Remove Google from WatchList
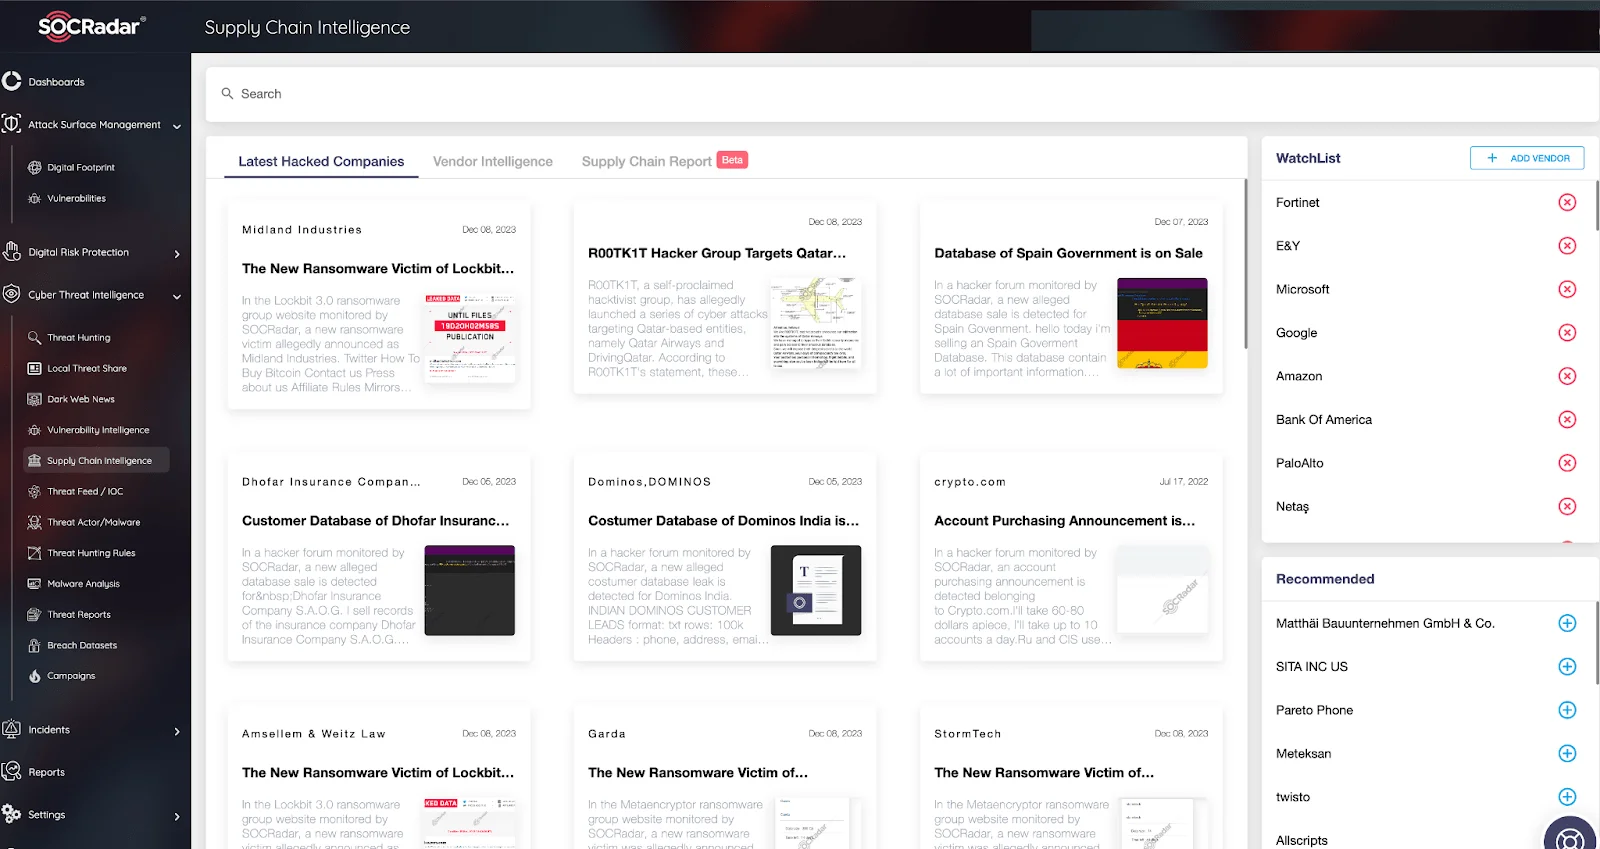 pos(1567,332)
